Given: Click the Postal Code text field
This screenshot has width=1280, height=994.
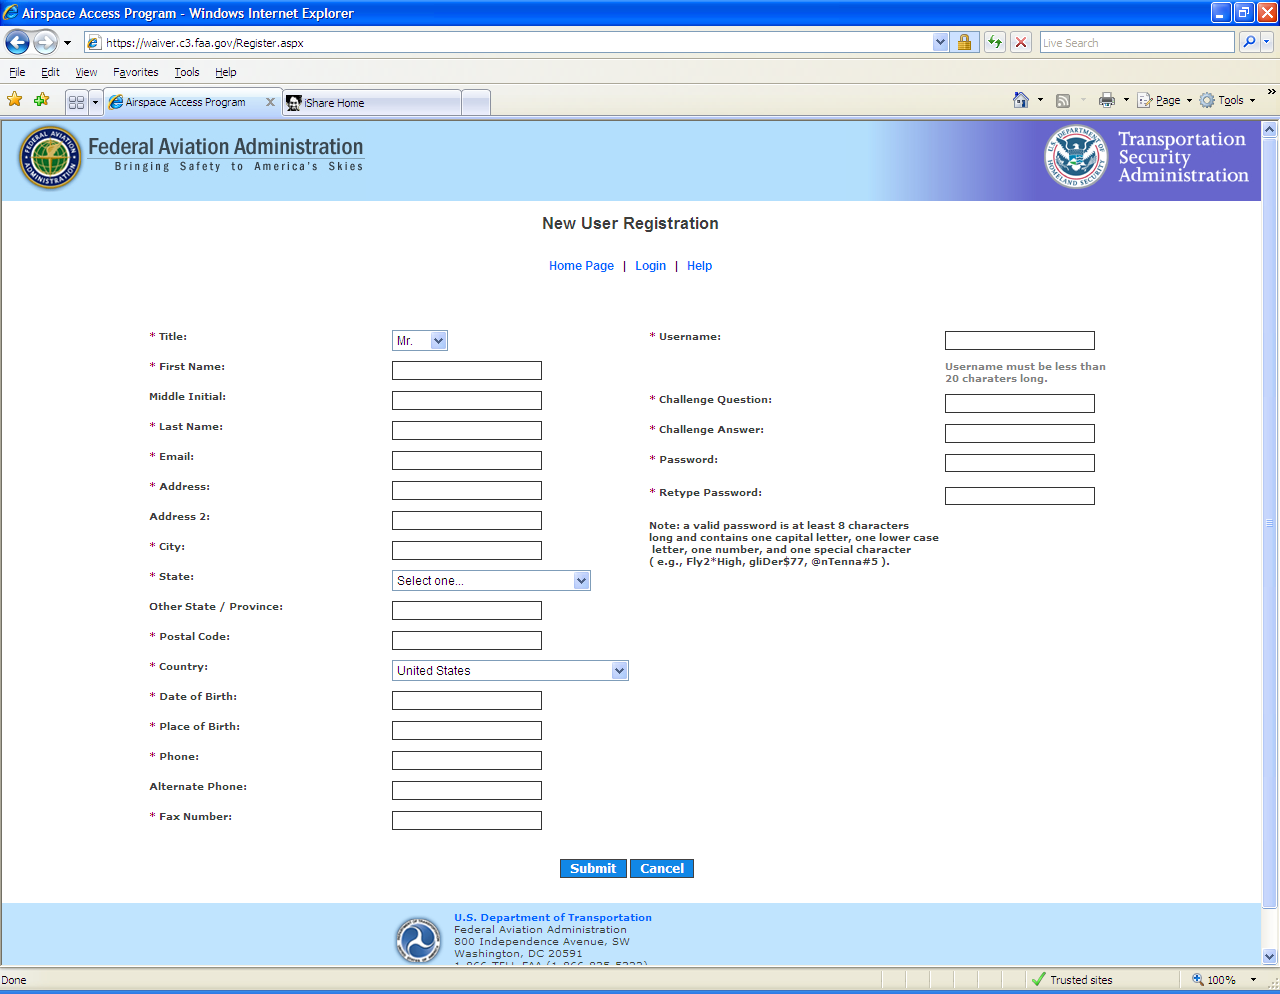Looking at the screenshot, I should [x=467, y=641].
